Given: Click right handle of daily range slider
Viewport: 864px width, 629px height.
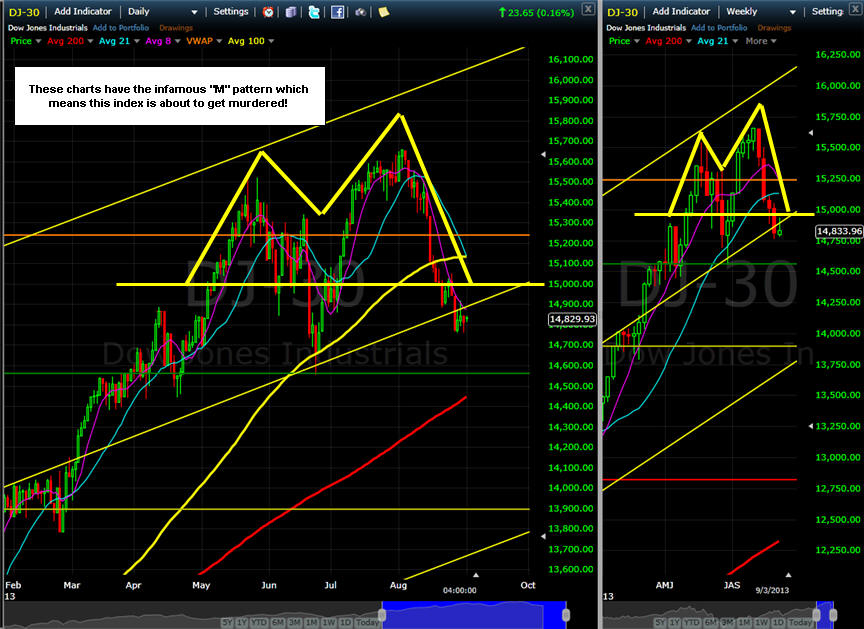Looking at the screenshot, I should 565,611.
